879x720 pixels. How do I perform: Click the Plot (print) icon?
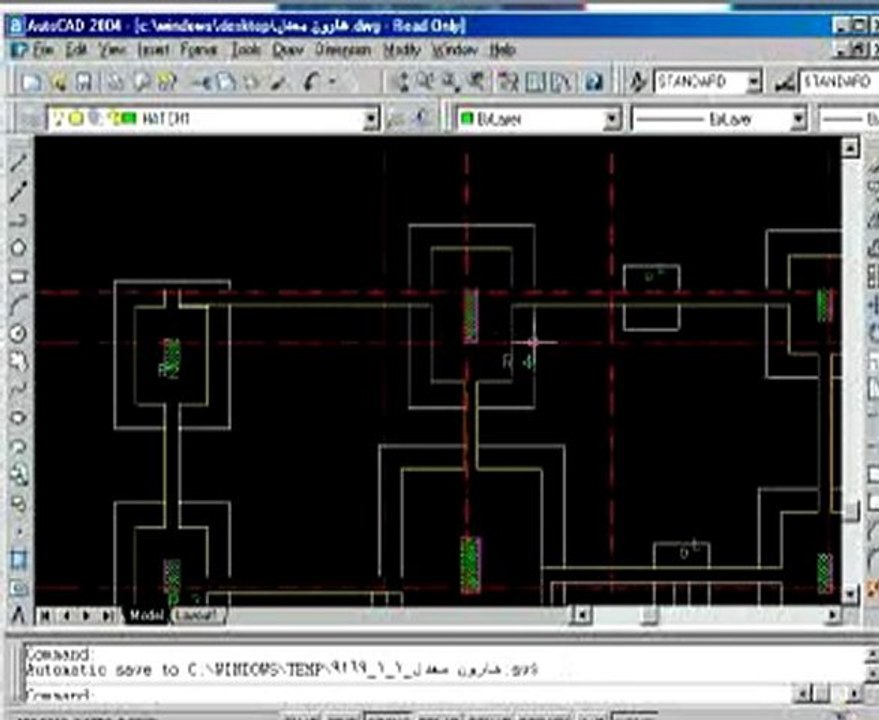[115, 82]
